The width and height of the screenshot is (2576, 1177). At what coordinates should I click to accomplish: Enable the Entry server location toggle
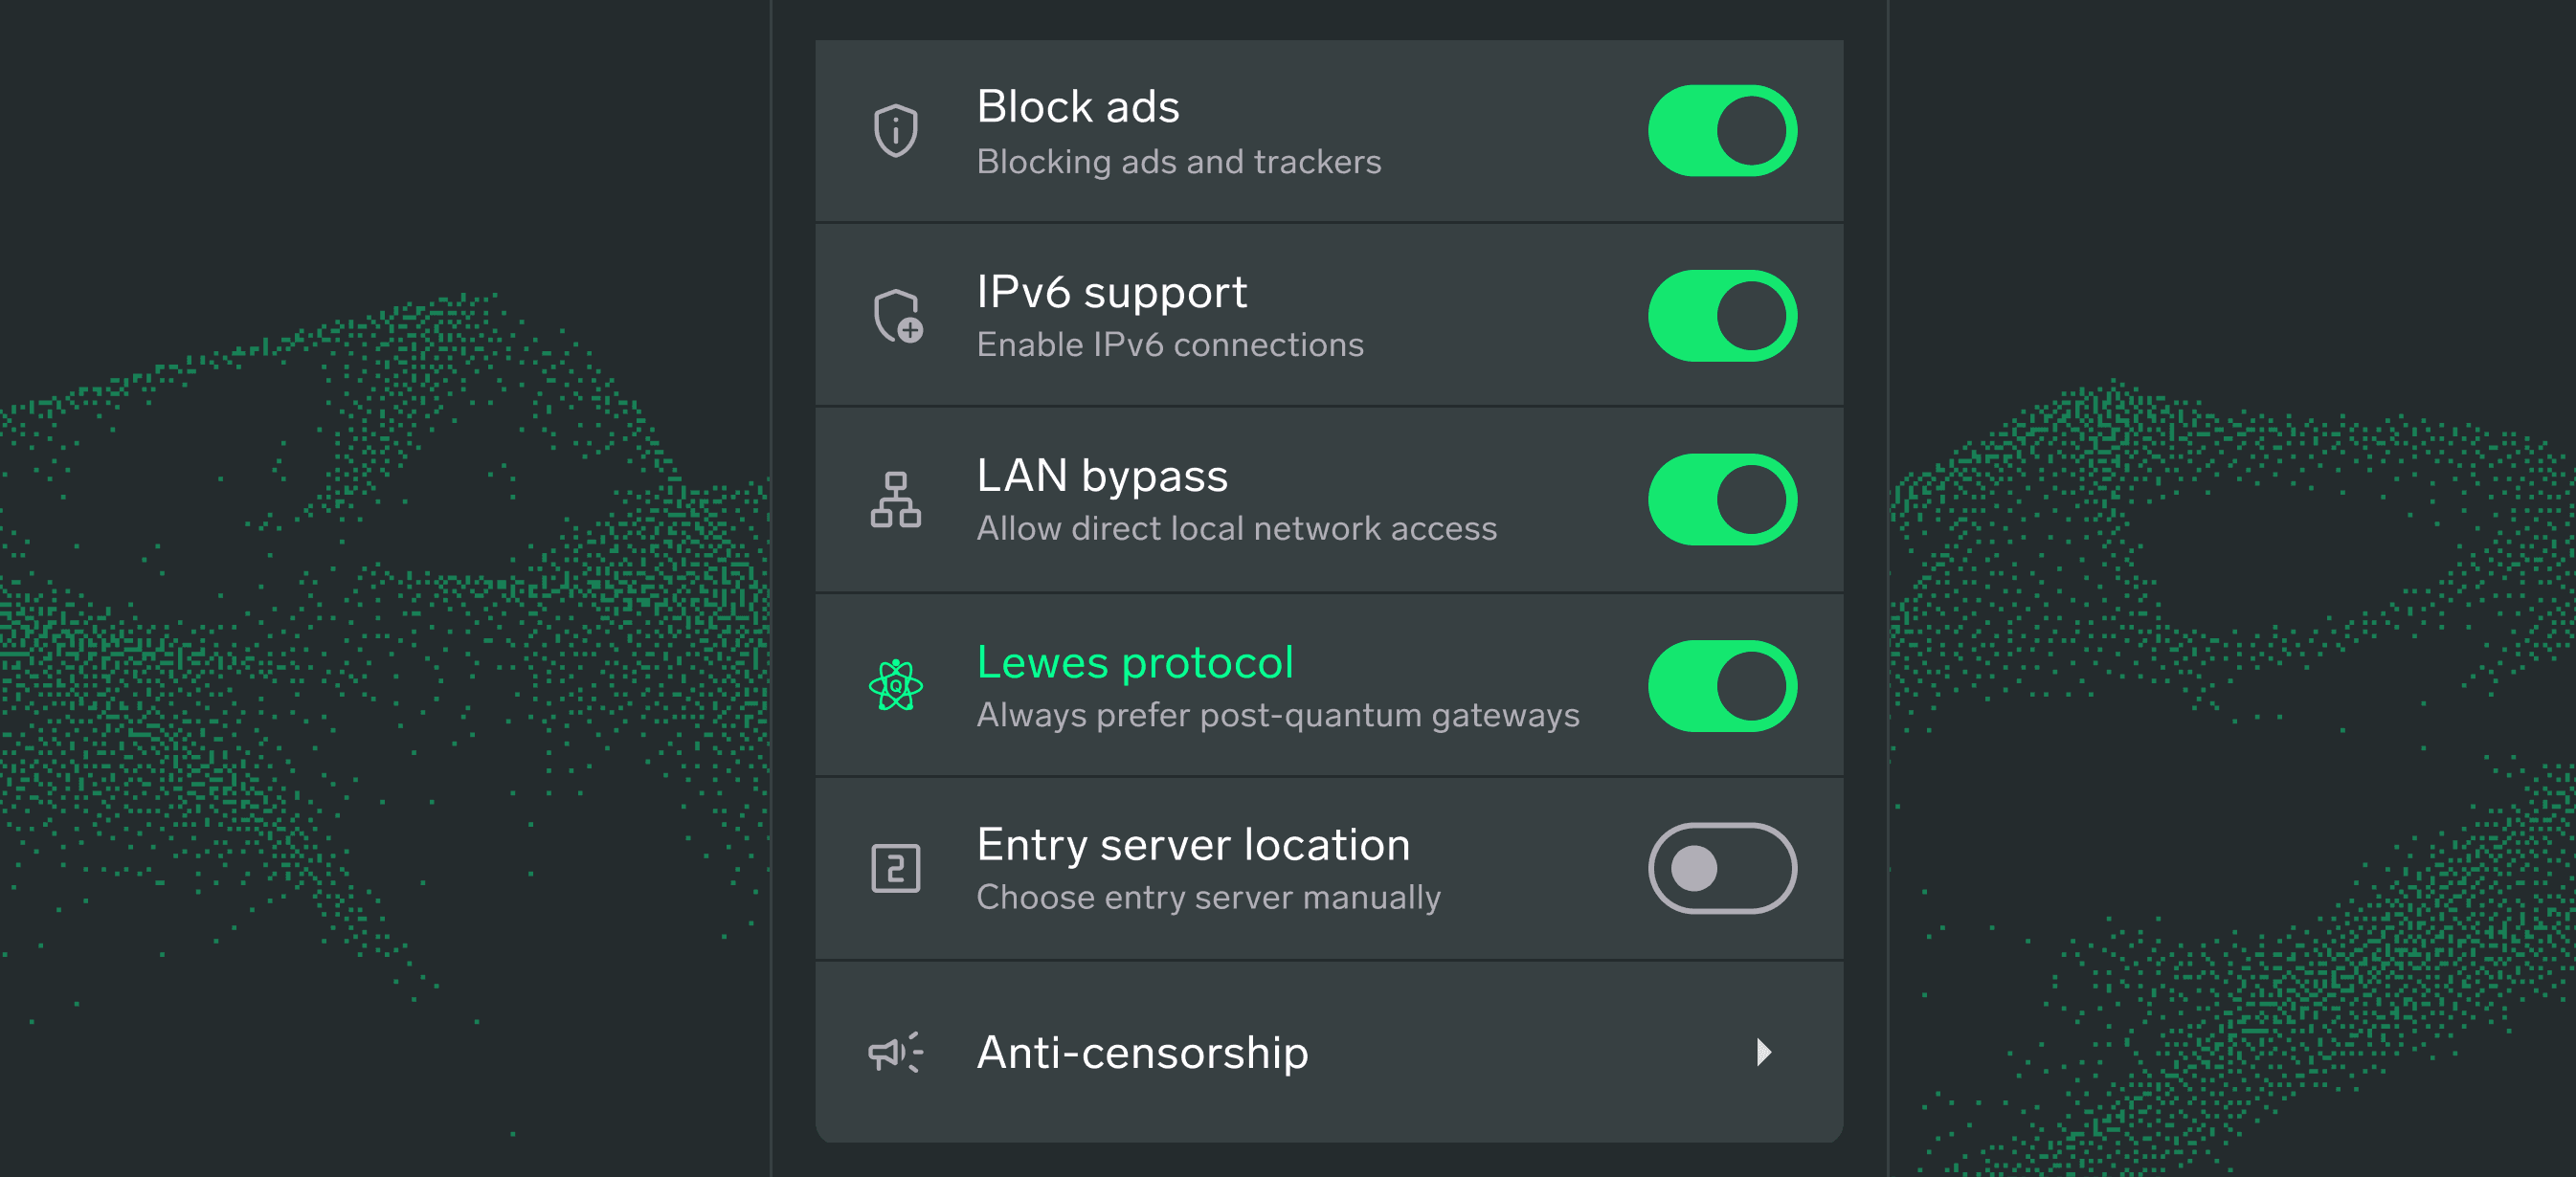click(1721, 868)
